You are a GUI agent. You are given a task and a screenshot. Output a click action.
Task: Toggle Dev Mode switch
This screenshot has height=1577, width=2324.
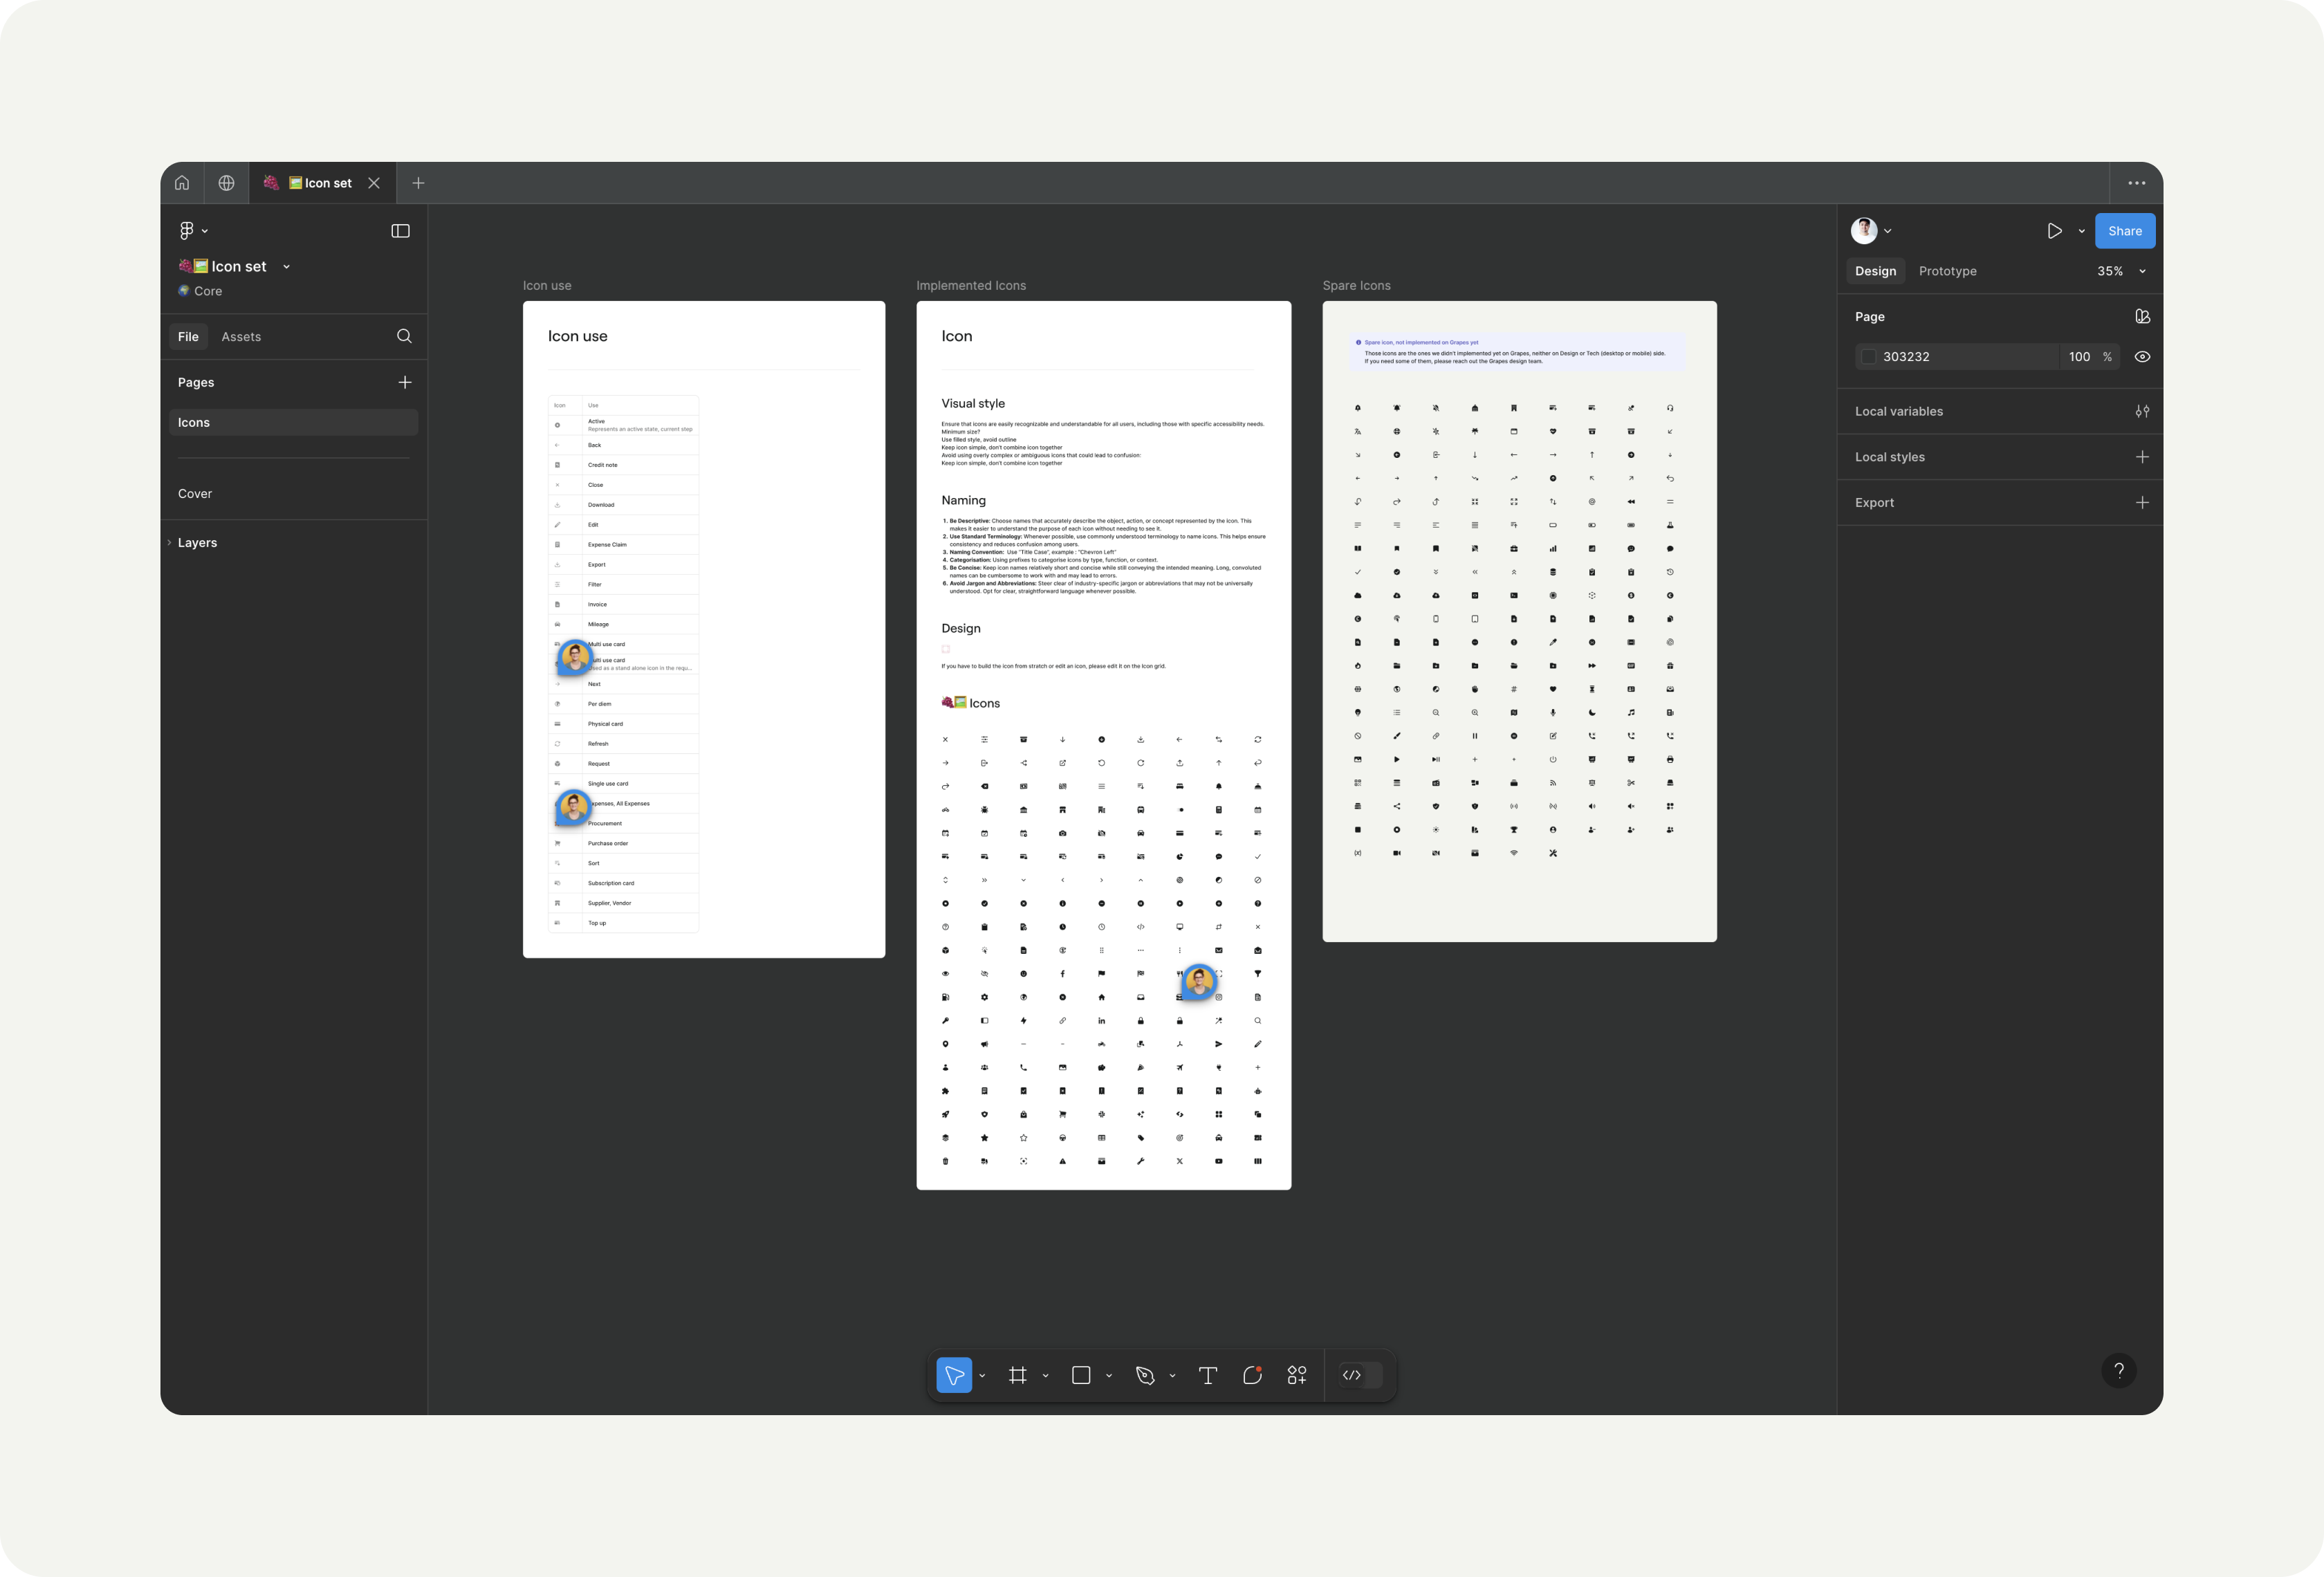click(x=1360, y=1375)
